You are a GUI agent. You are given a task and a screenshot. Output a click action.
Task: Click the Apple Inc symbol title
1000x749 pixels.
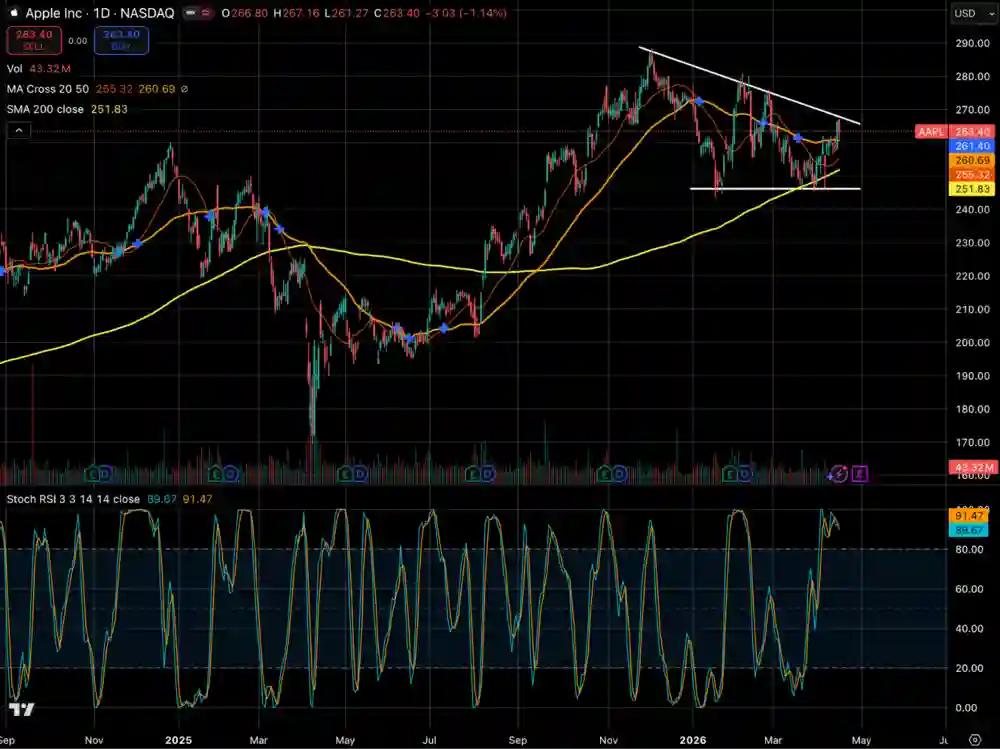click(x=57, y=13)
